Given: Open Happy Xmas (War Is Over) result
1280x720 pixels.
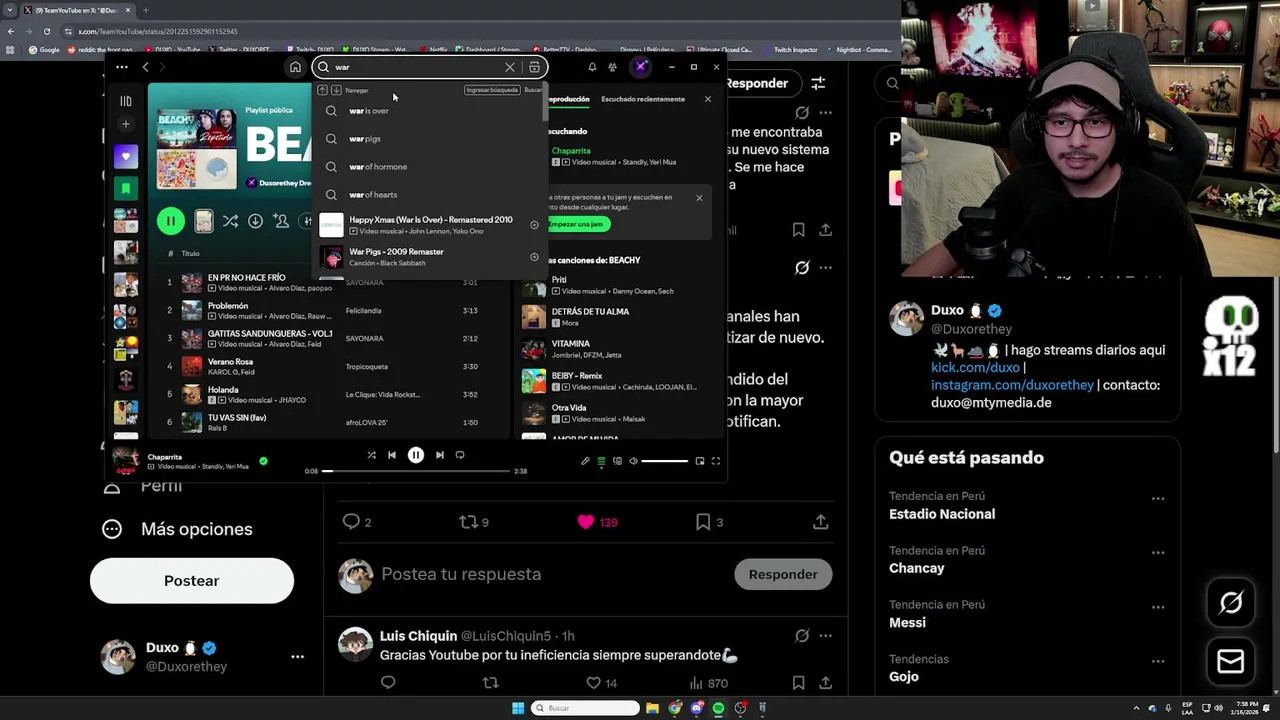Looking at the screenshot, I should [430, 225].
